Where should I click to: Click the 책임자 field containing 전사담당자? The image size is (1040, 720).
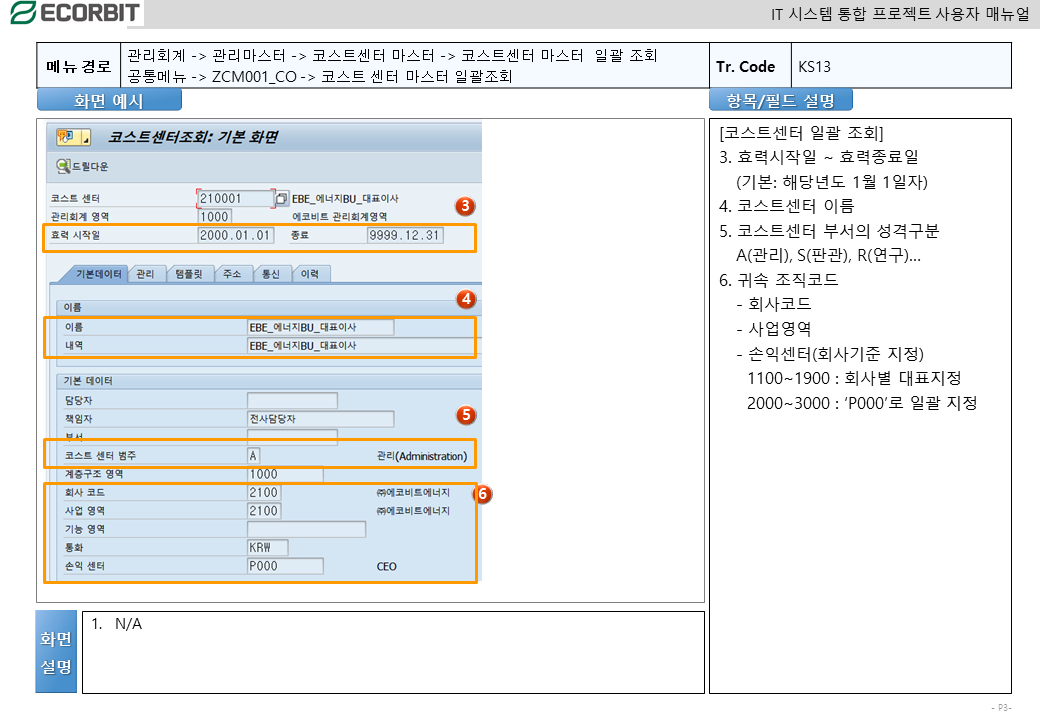click(x=320, y=419)
